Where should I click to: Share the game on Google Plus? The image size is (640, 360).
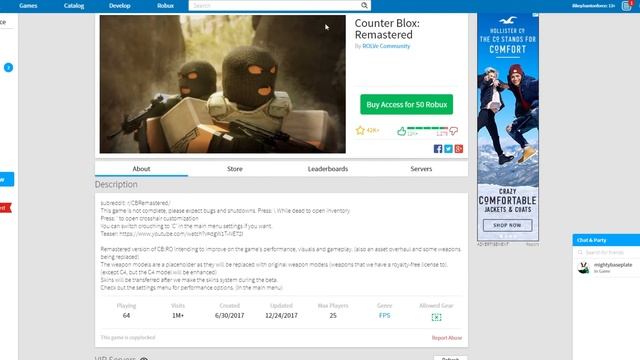point(459,149)
